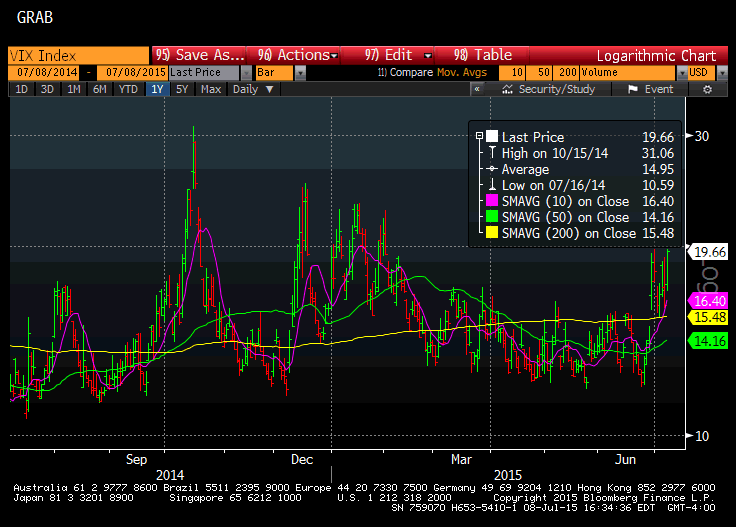Select the 6M time range
The height and width of the screenshot is (527, 736).
[x=100, y=89]
